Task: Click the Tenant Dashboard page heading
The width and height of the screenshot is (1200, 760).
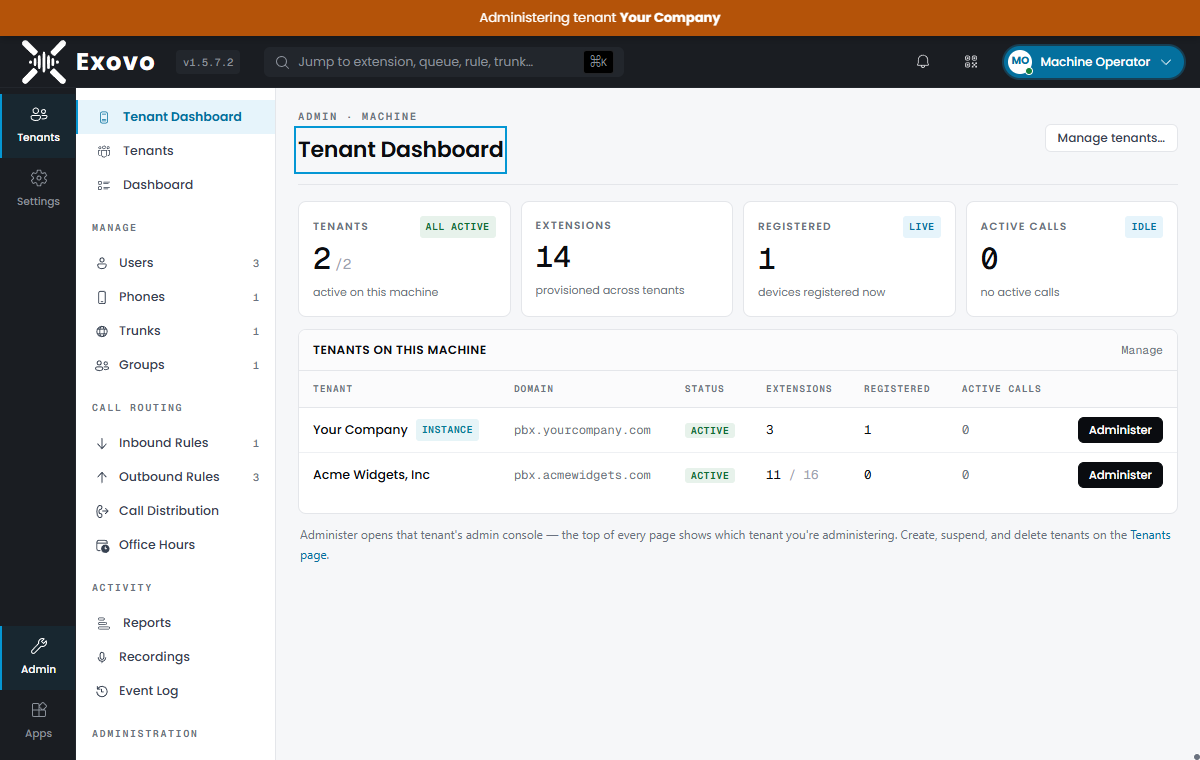Action: click(x=401, y=150)
